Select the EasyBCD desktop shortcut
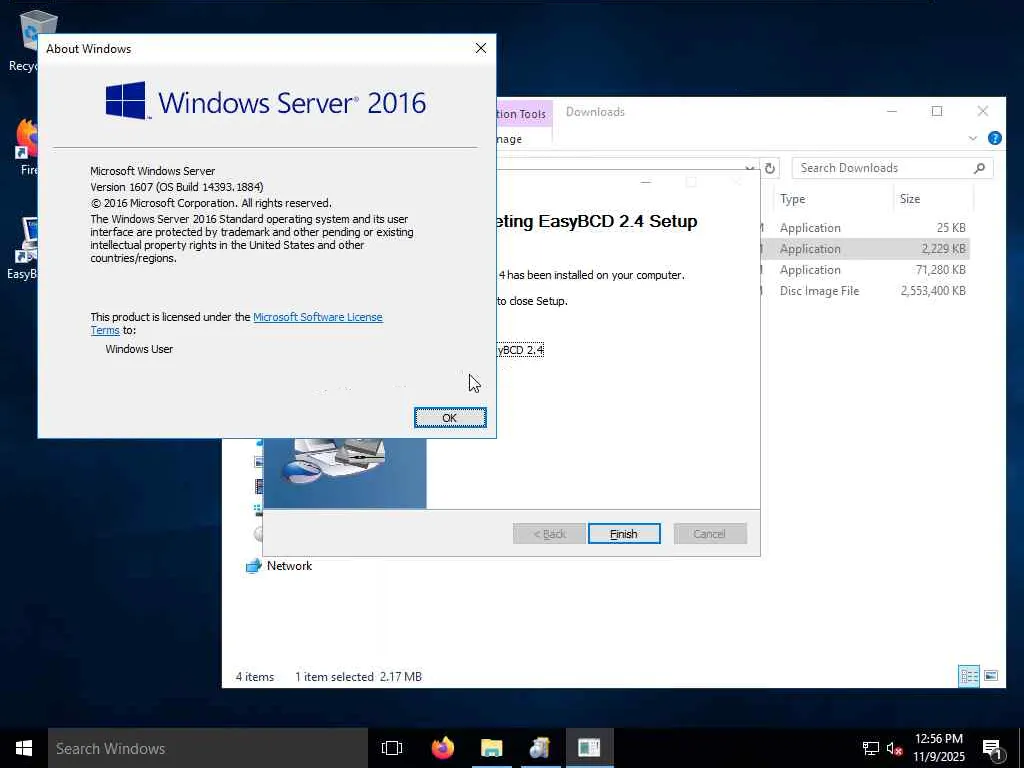Image resolution: width=1024 pixels, height=768 pixels. (22, 249)
